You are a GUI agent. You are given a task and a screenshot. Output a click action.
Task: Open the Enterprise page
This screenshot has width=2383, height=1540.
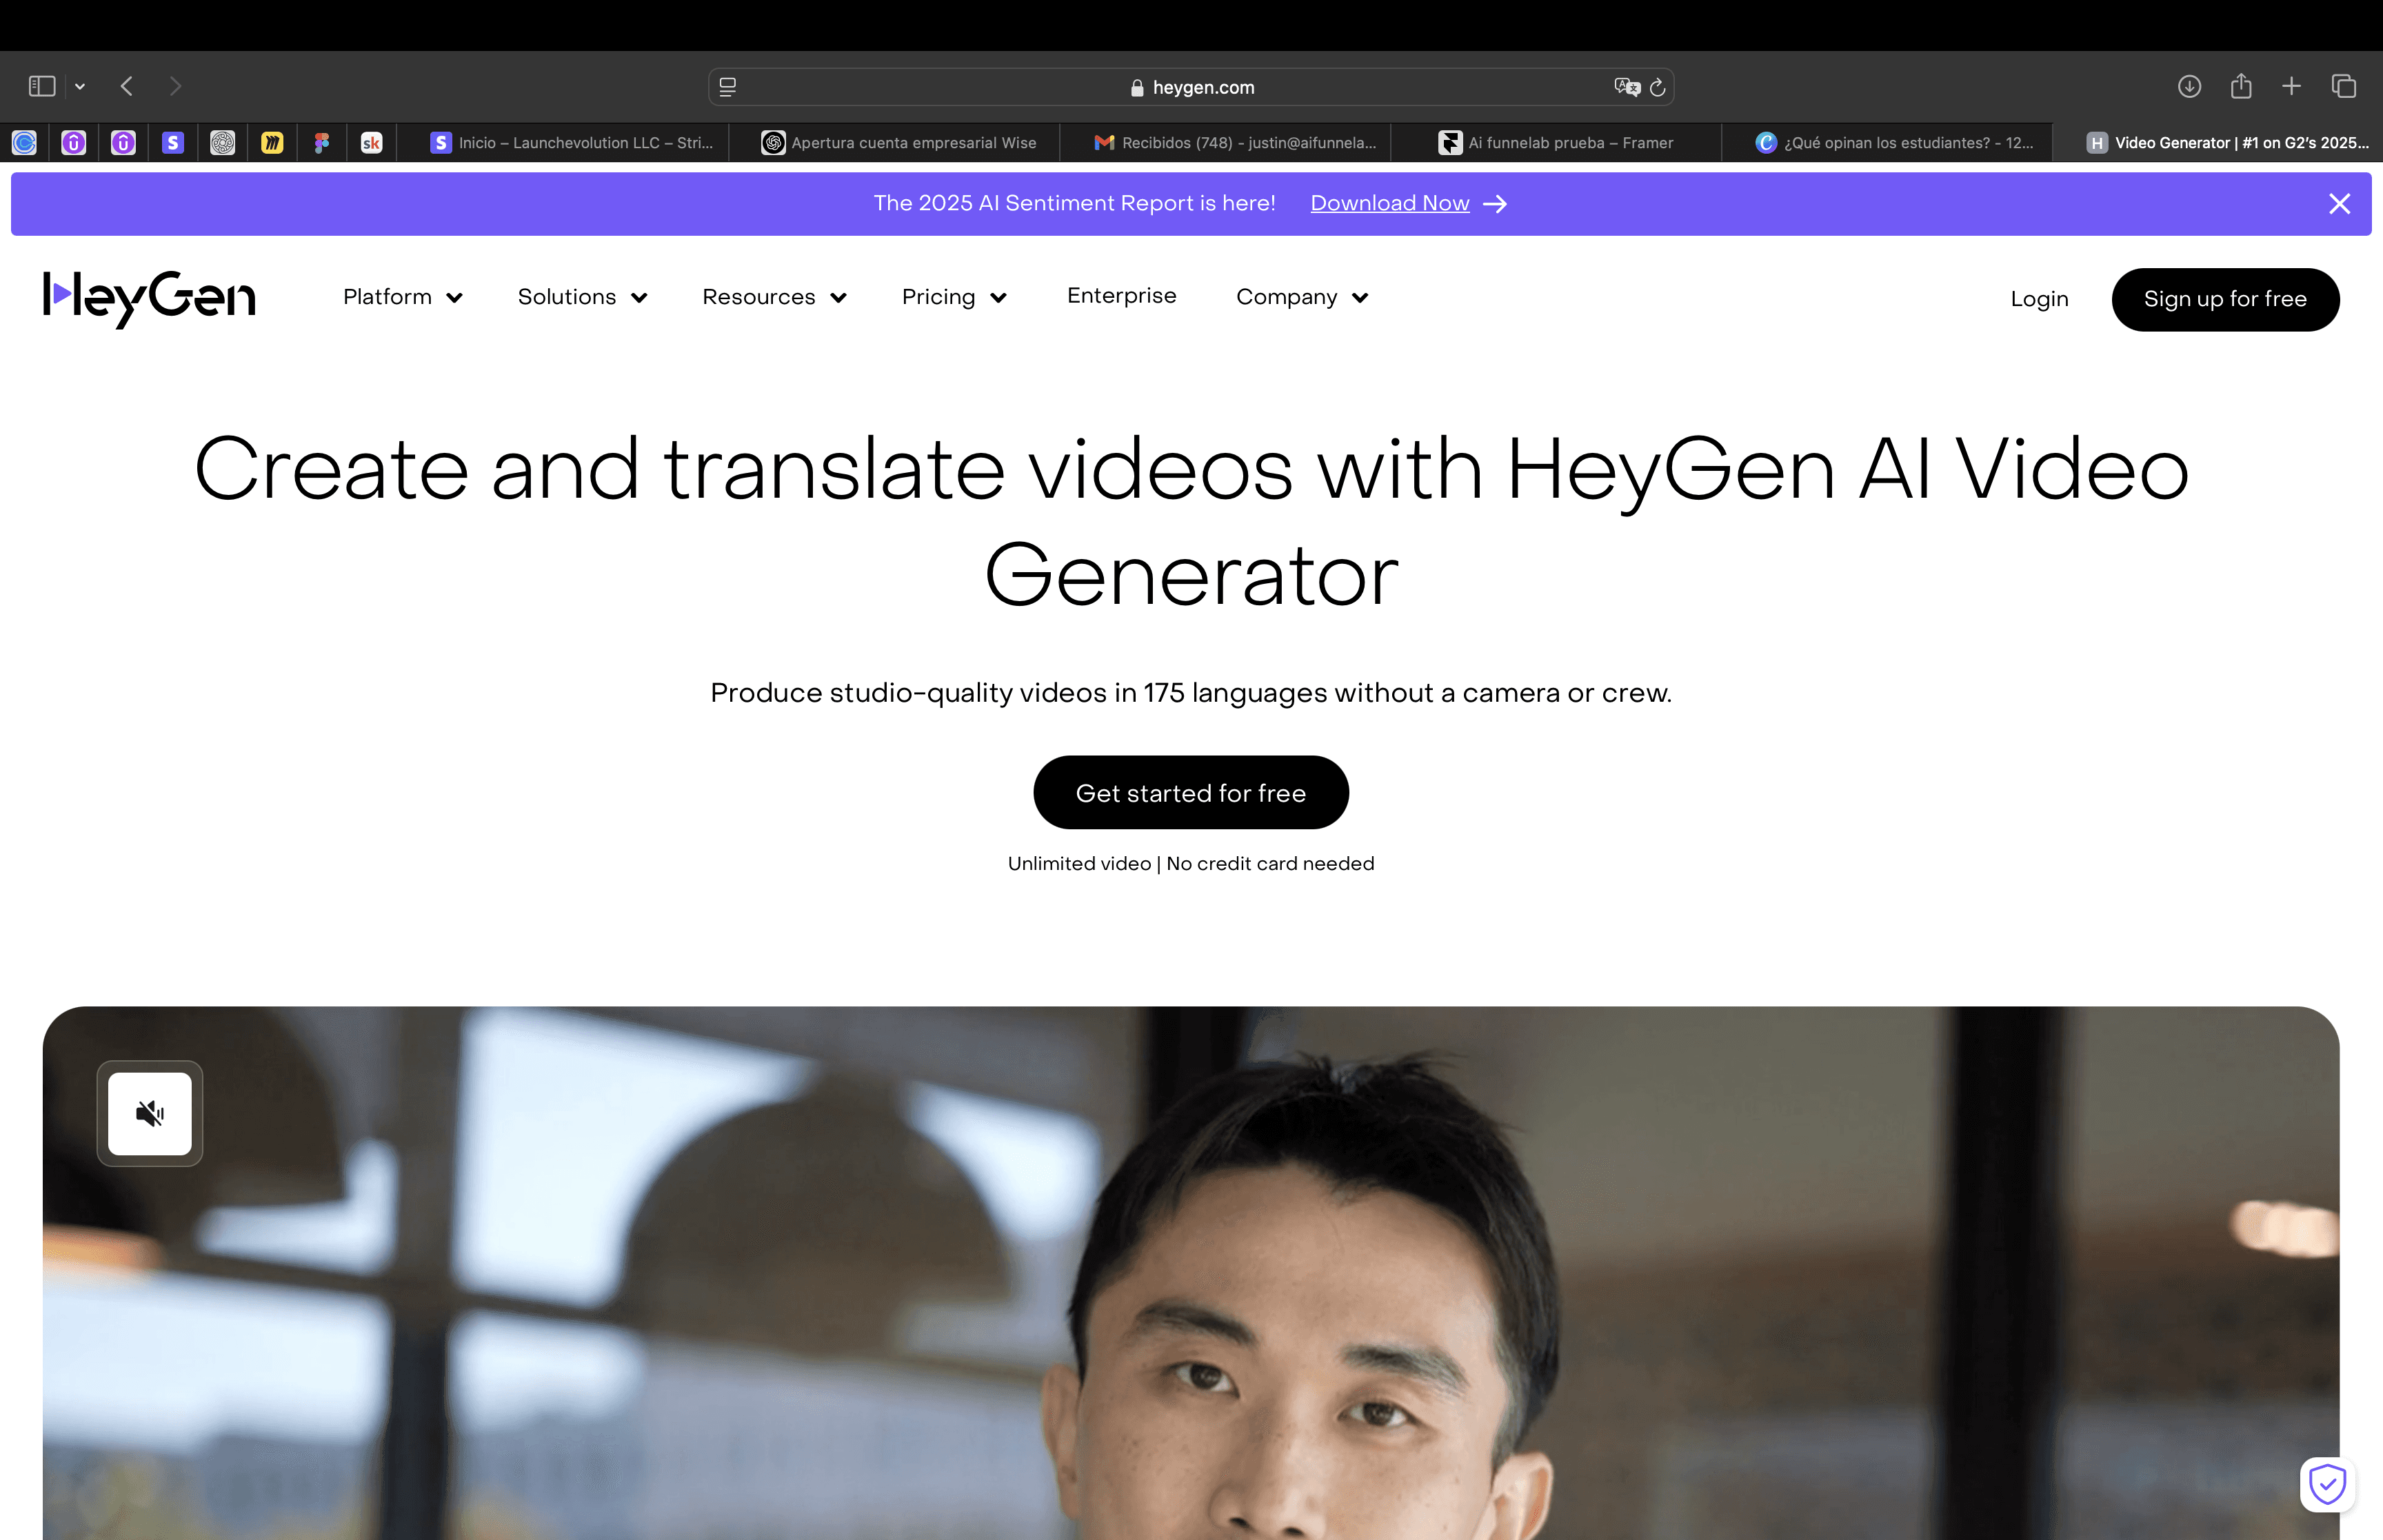[x=1122, y=296]
